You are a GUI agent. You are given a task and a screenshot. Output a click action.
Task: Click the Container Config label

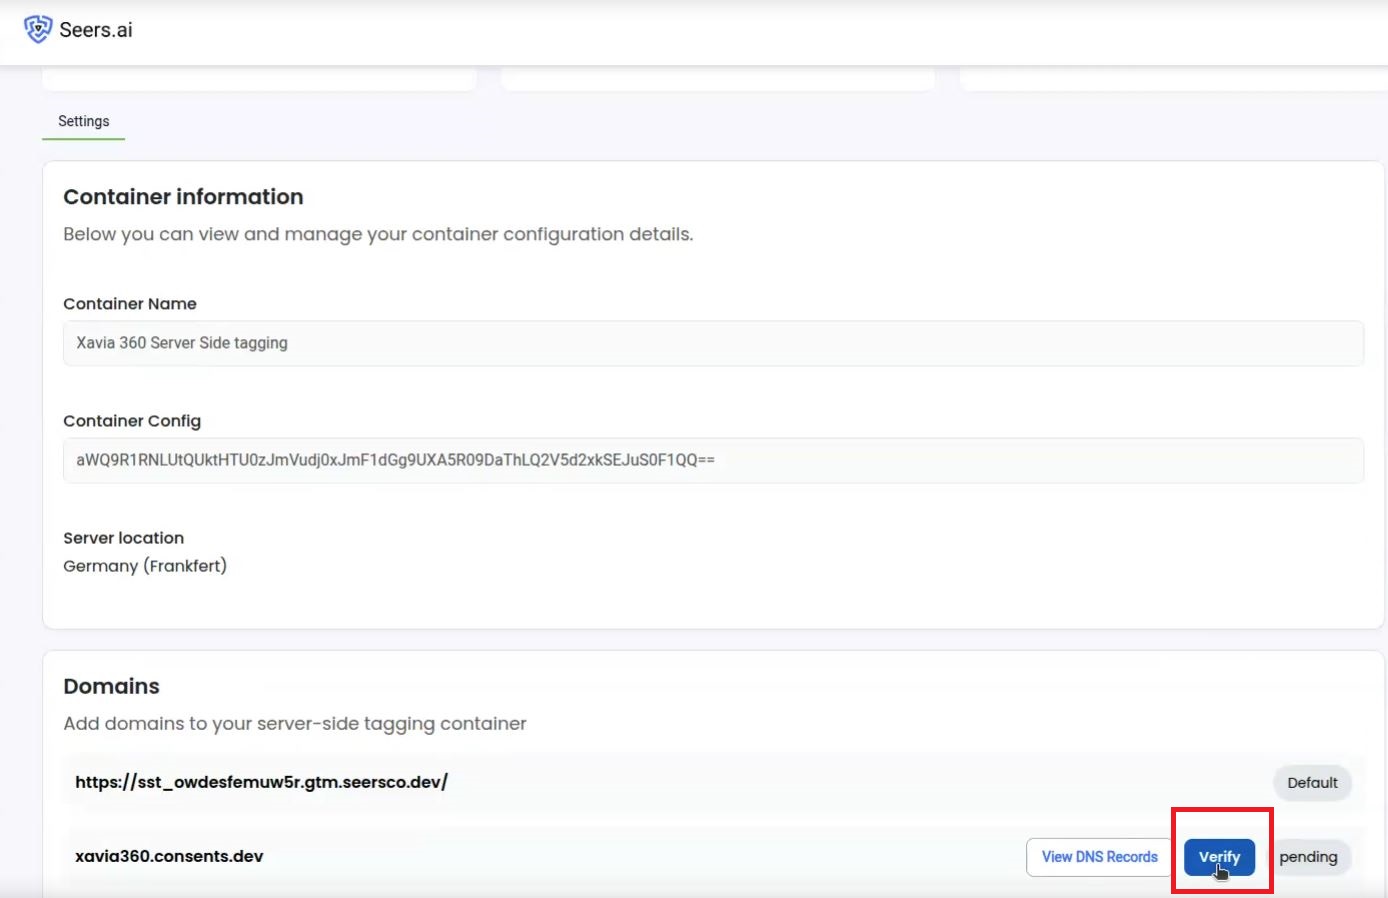coord(132,421)
